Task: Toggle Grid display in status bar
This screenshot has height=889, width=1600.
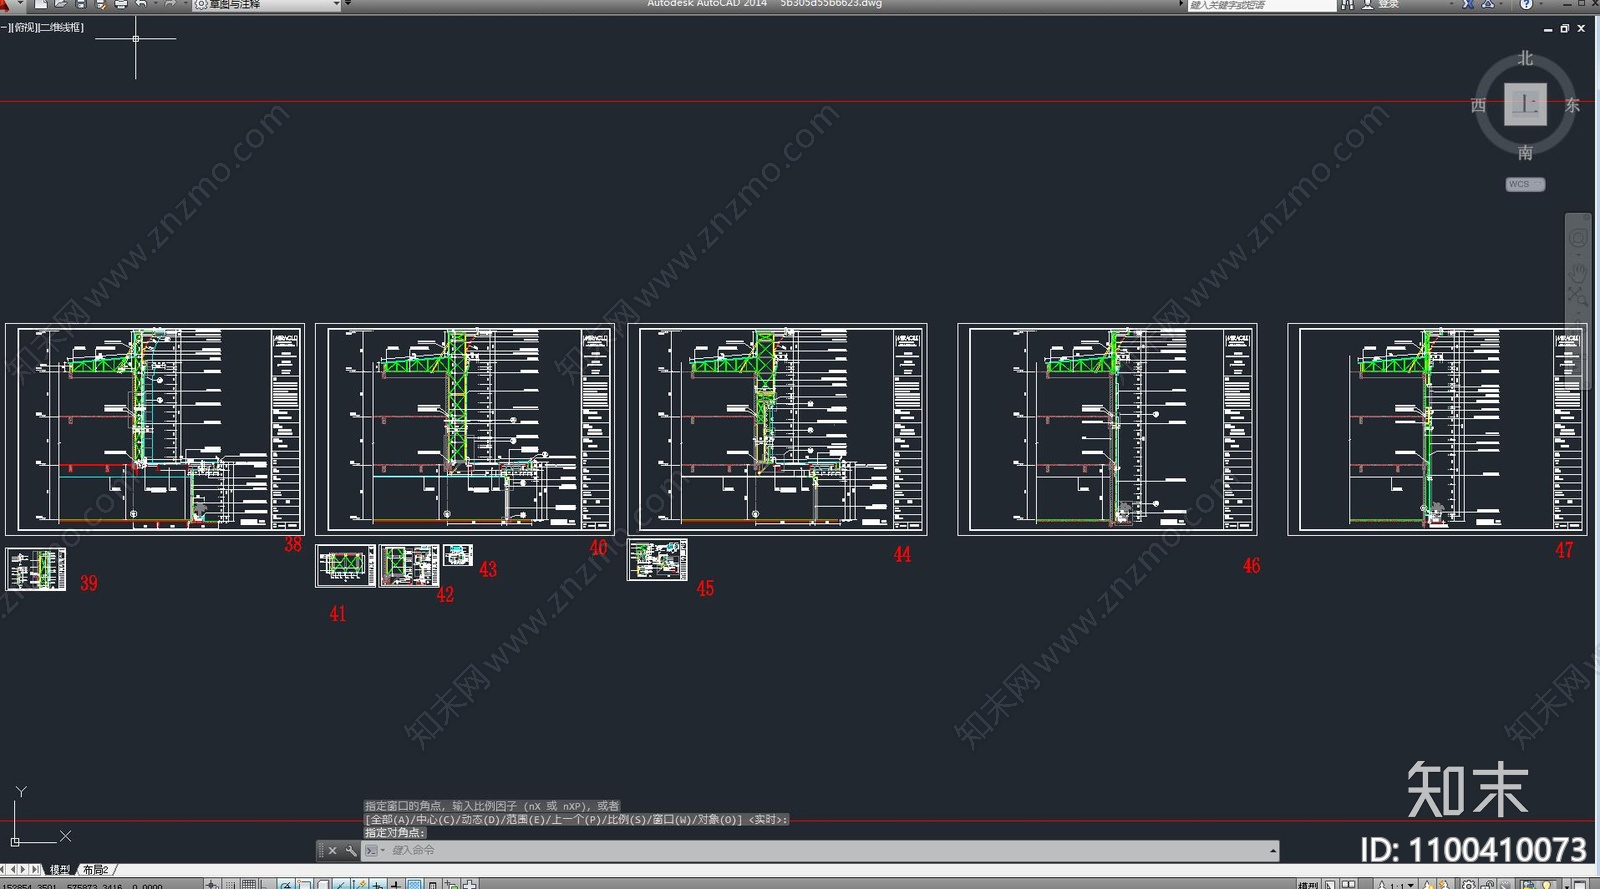Action: (249, 882)
